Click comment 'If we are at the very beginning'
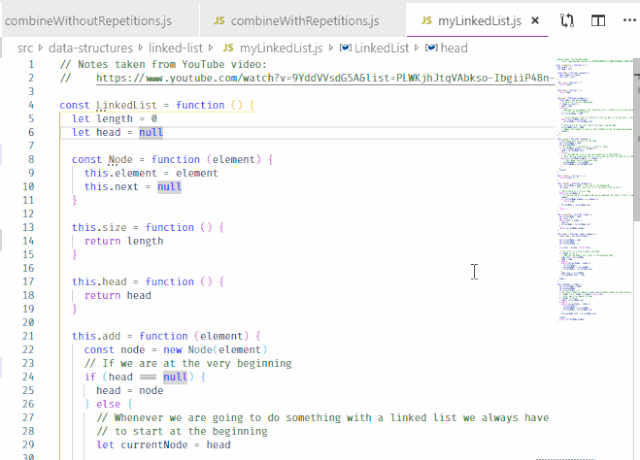Screen dimensions: 640x460 [x=188, y=363]
